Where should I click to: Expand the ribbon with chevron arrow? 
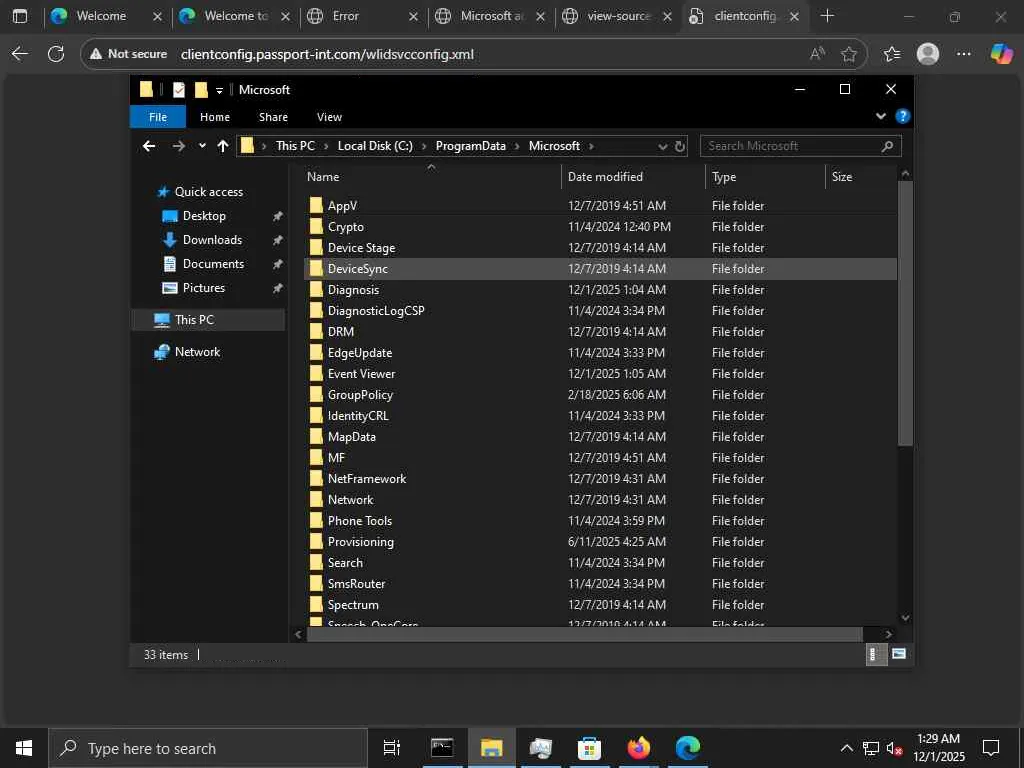coord(880,116)
